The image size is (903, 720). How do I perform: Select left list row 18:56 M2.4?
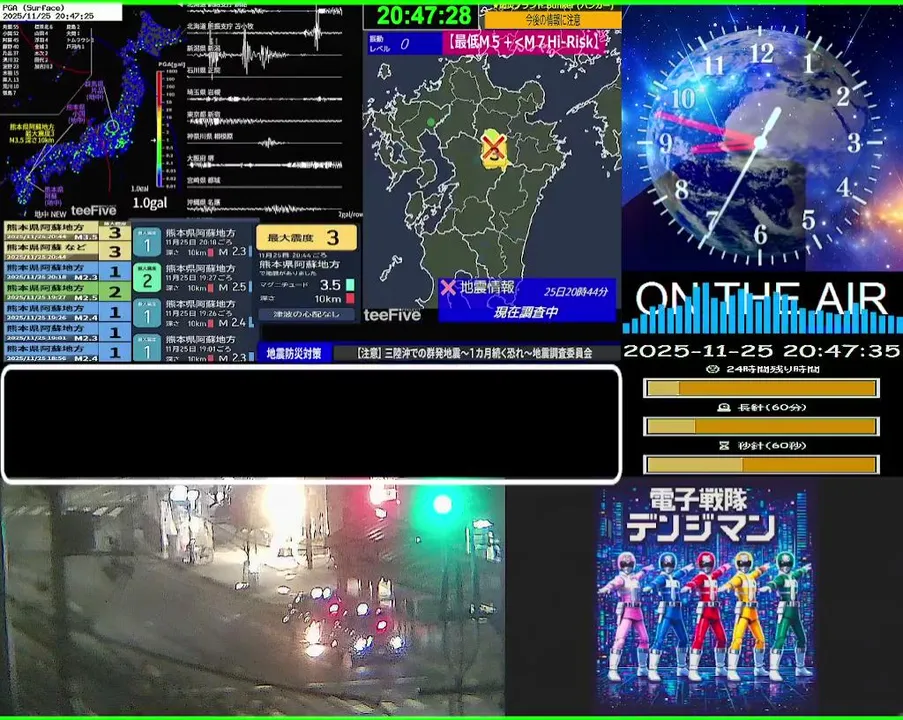(x=67, y=351)
